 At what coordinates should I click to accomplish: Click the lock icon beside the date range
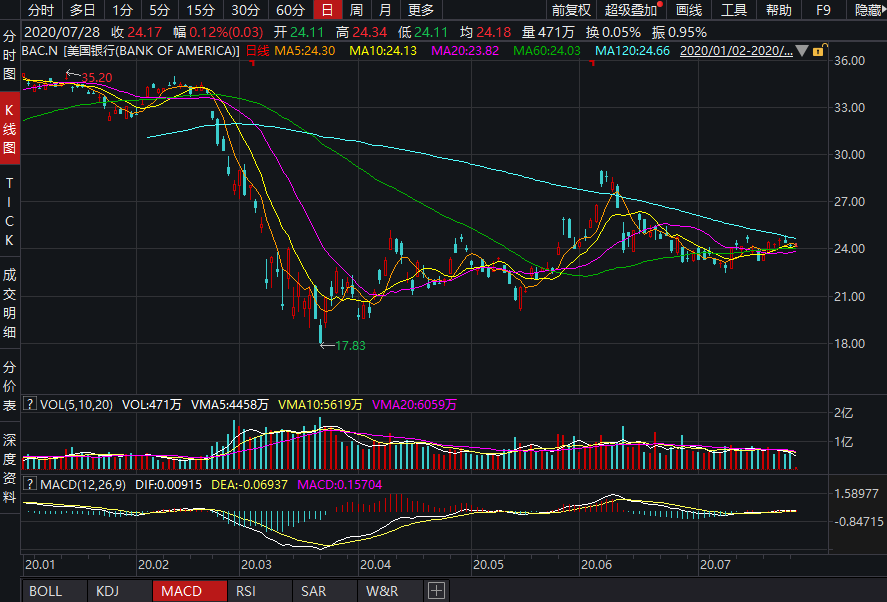[x=819, y=50]
